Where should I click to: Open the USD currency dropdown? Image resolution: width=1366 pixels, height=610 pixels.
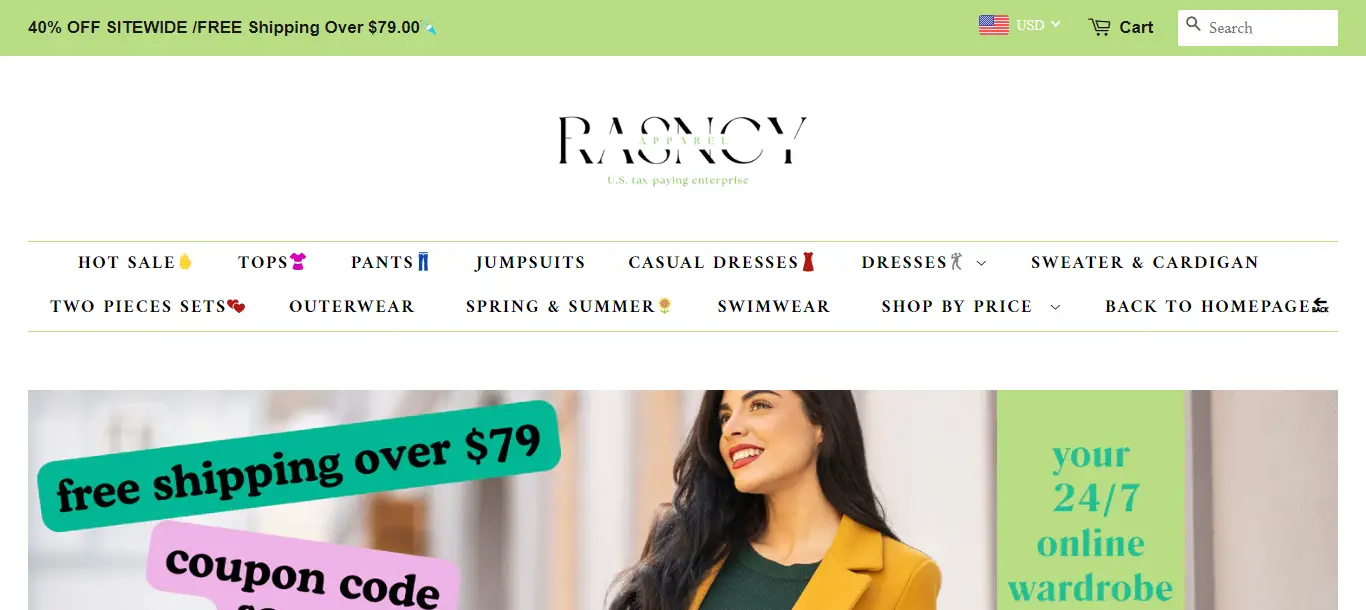point(1037,25)
